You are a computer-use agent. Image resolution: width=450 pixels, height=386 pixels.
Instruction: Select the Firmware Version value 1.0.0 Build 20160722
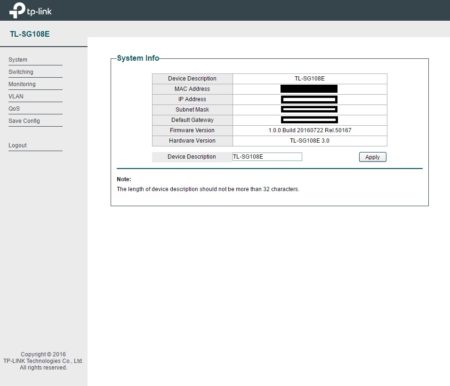coord(310,130)
